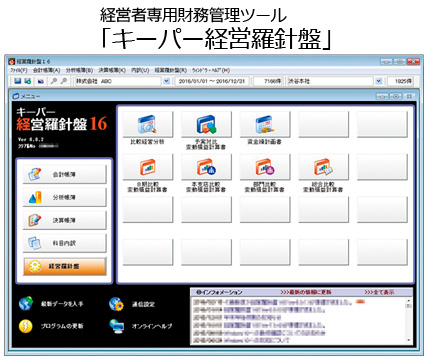The height and width of the screenshot is (360, 430).
Task: Open 8期比較 変動損益計算書 icon
Action: [x=148, y=167]
